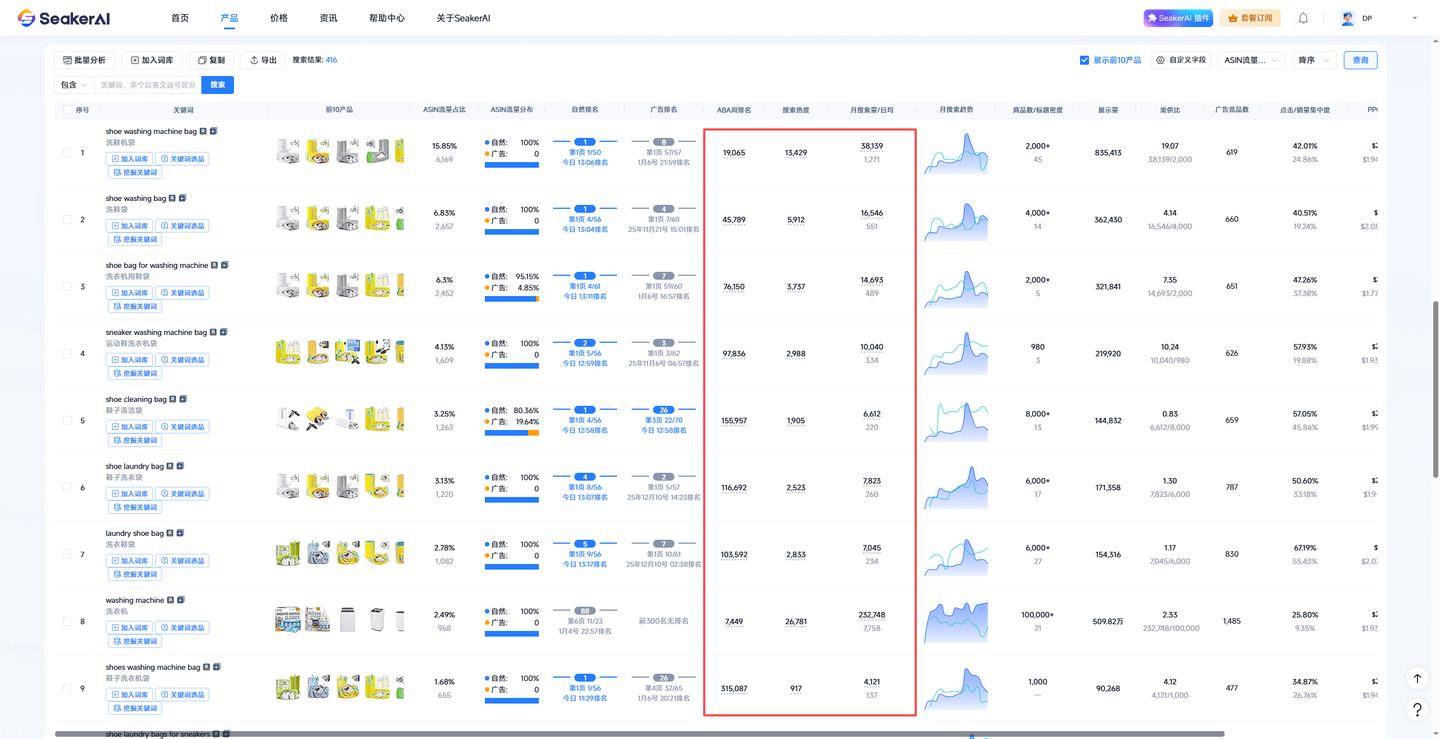Image resolution: width=1440 pixels, height=739 pixels.
Task: Open the 降序 sort order dropdown
Action: pyautogui.click(x=1314, y=60)
